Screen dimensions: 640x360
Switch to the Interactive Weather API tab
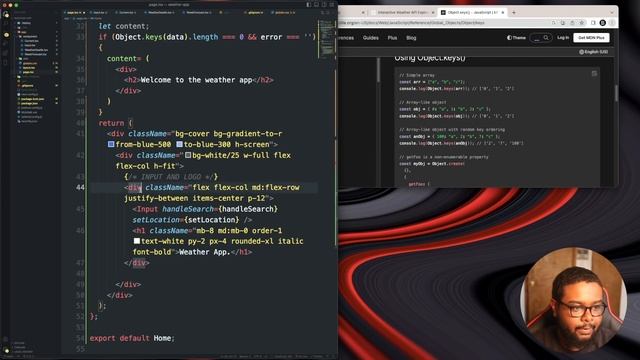[402, 12]
